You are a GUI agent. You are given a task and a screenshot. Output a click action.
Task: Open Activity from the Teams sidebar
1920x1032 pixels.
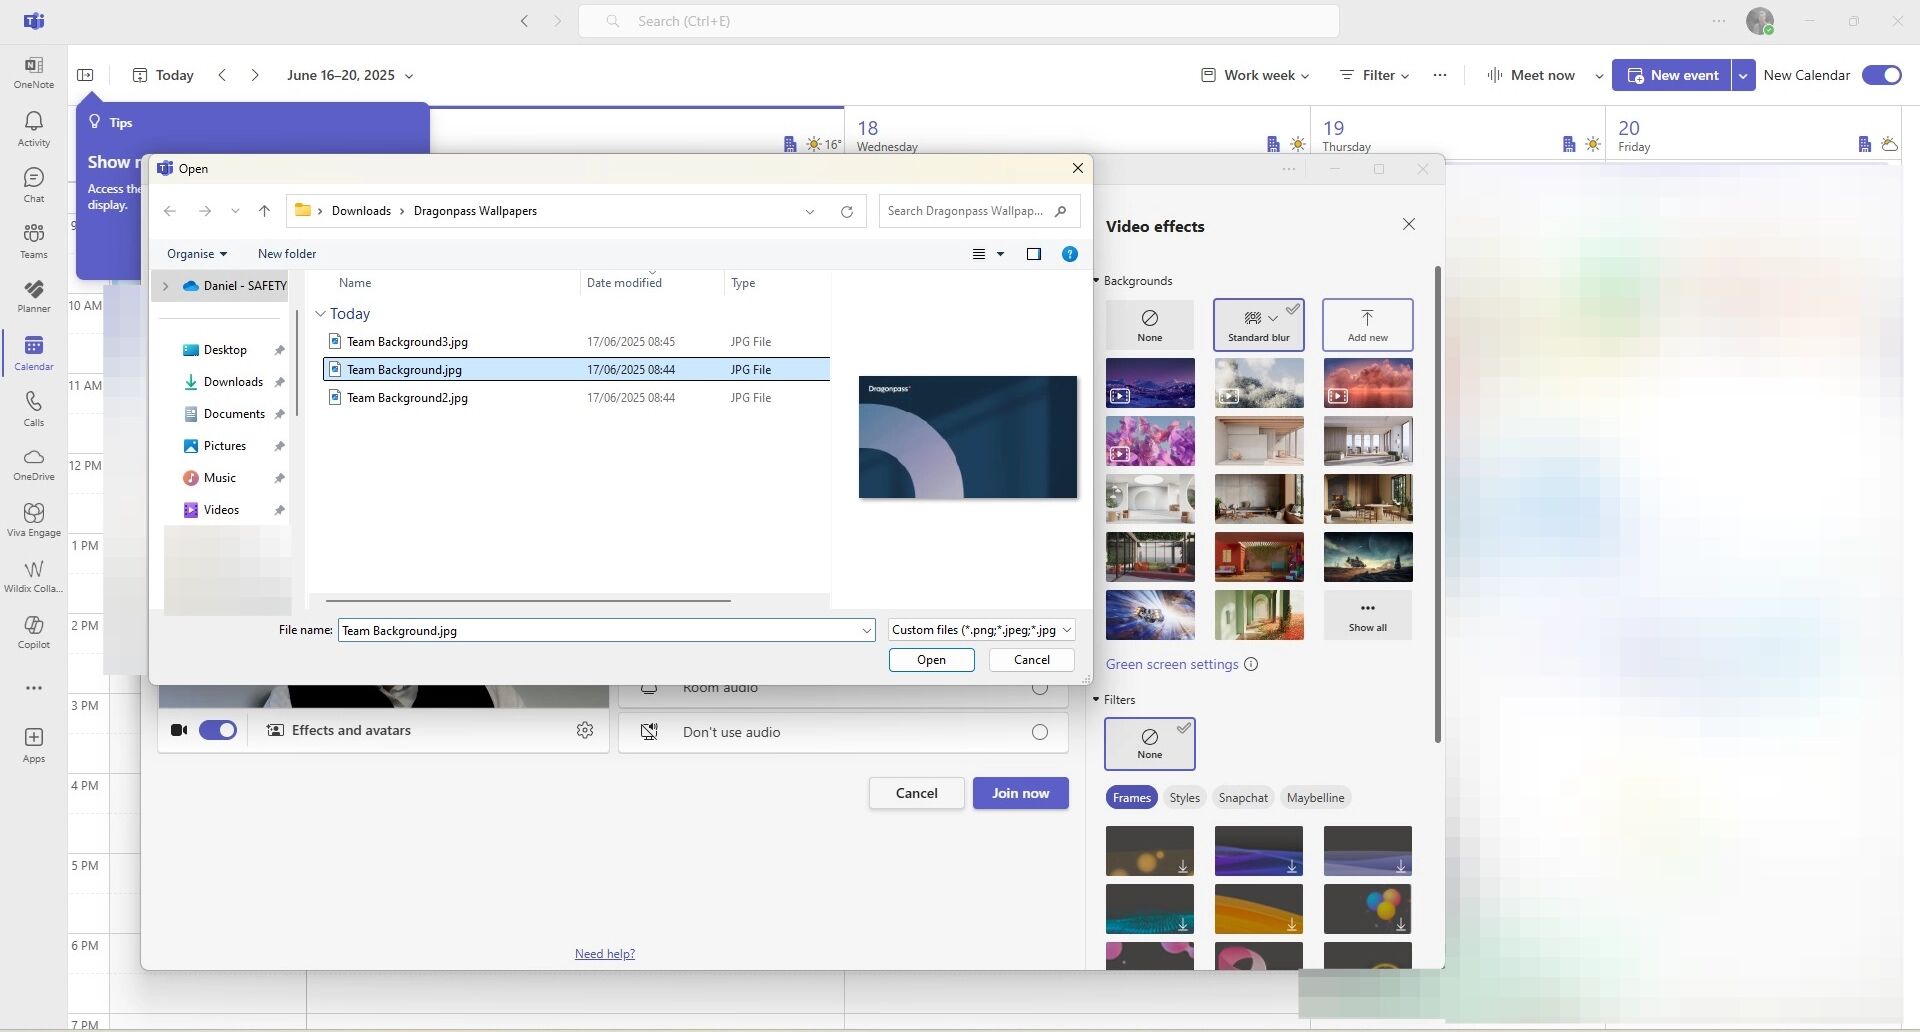click(x=33, y=128)
